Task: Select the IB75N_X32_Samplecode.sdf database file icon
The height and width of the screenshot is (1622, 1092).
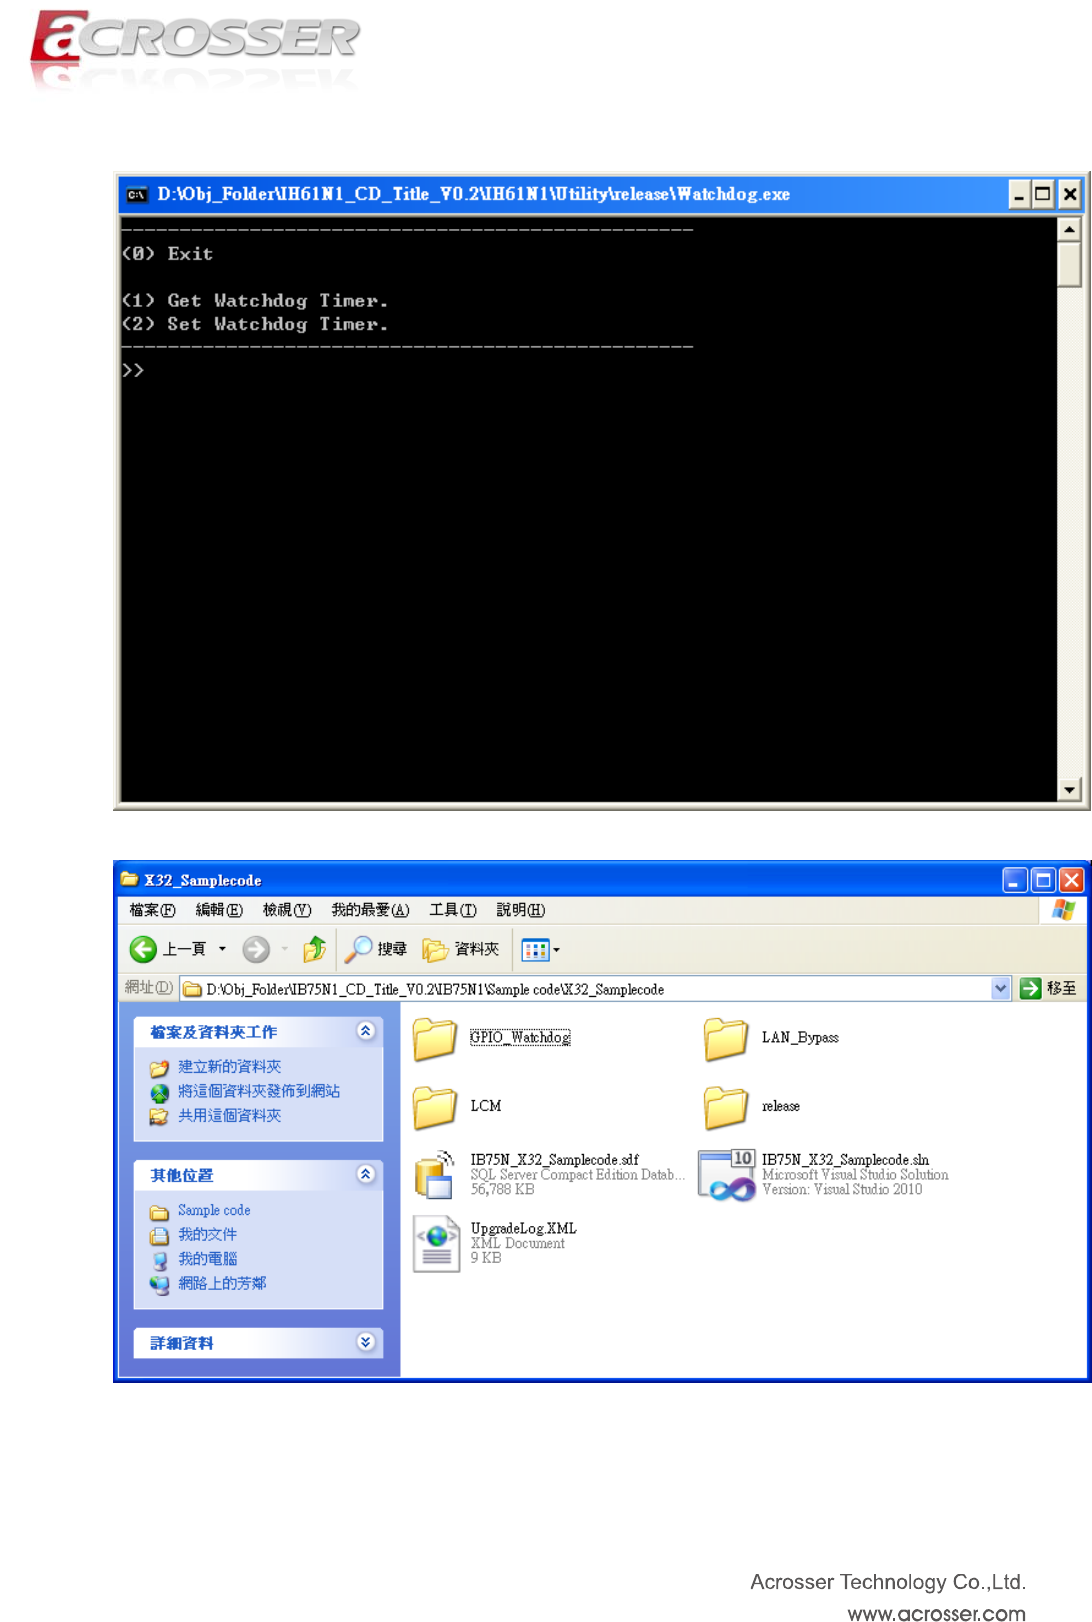Action: [x=435, y=1175]
